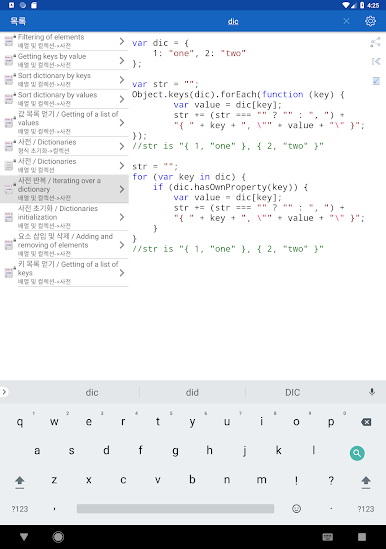The image size is (386, 549).
Task: Choose 'did' keyboard suggestion
Action: click(192, 392)
